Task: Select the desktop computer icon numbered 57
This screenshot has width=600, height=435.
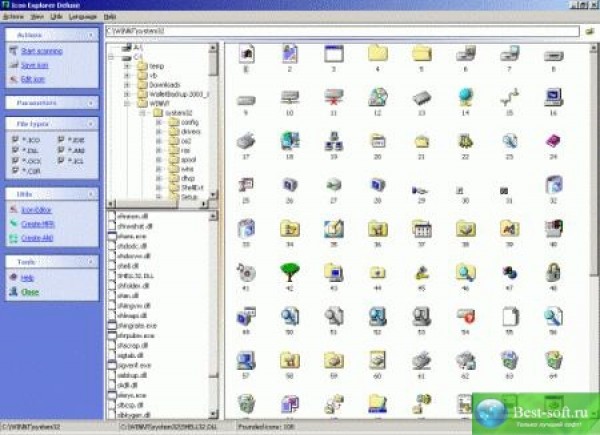Action: [246, 360]
